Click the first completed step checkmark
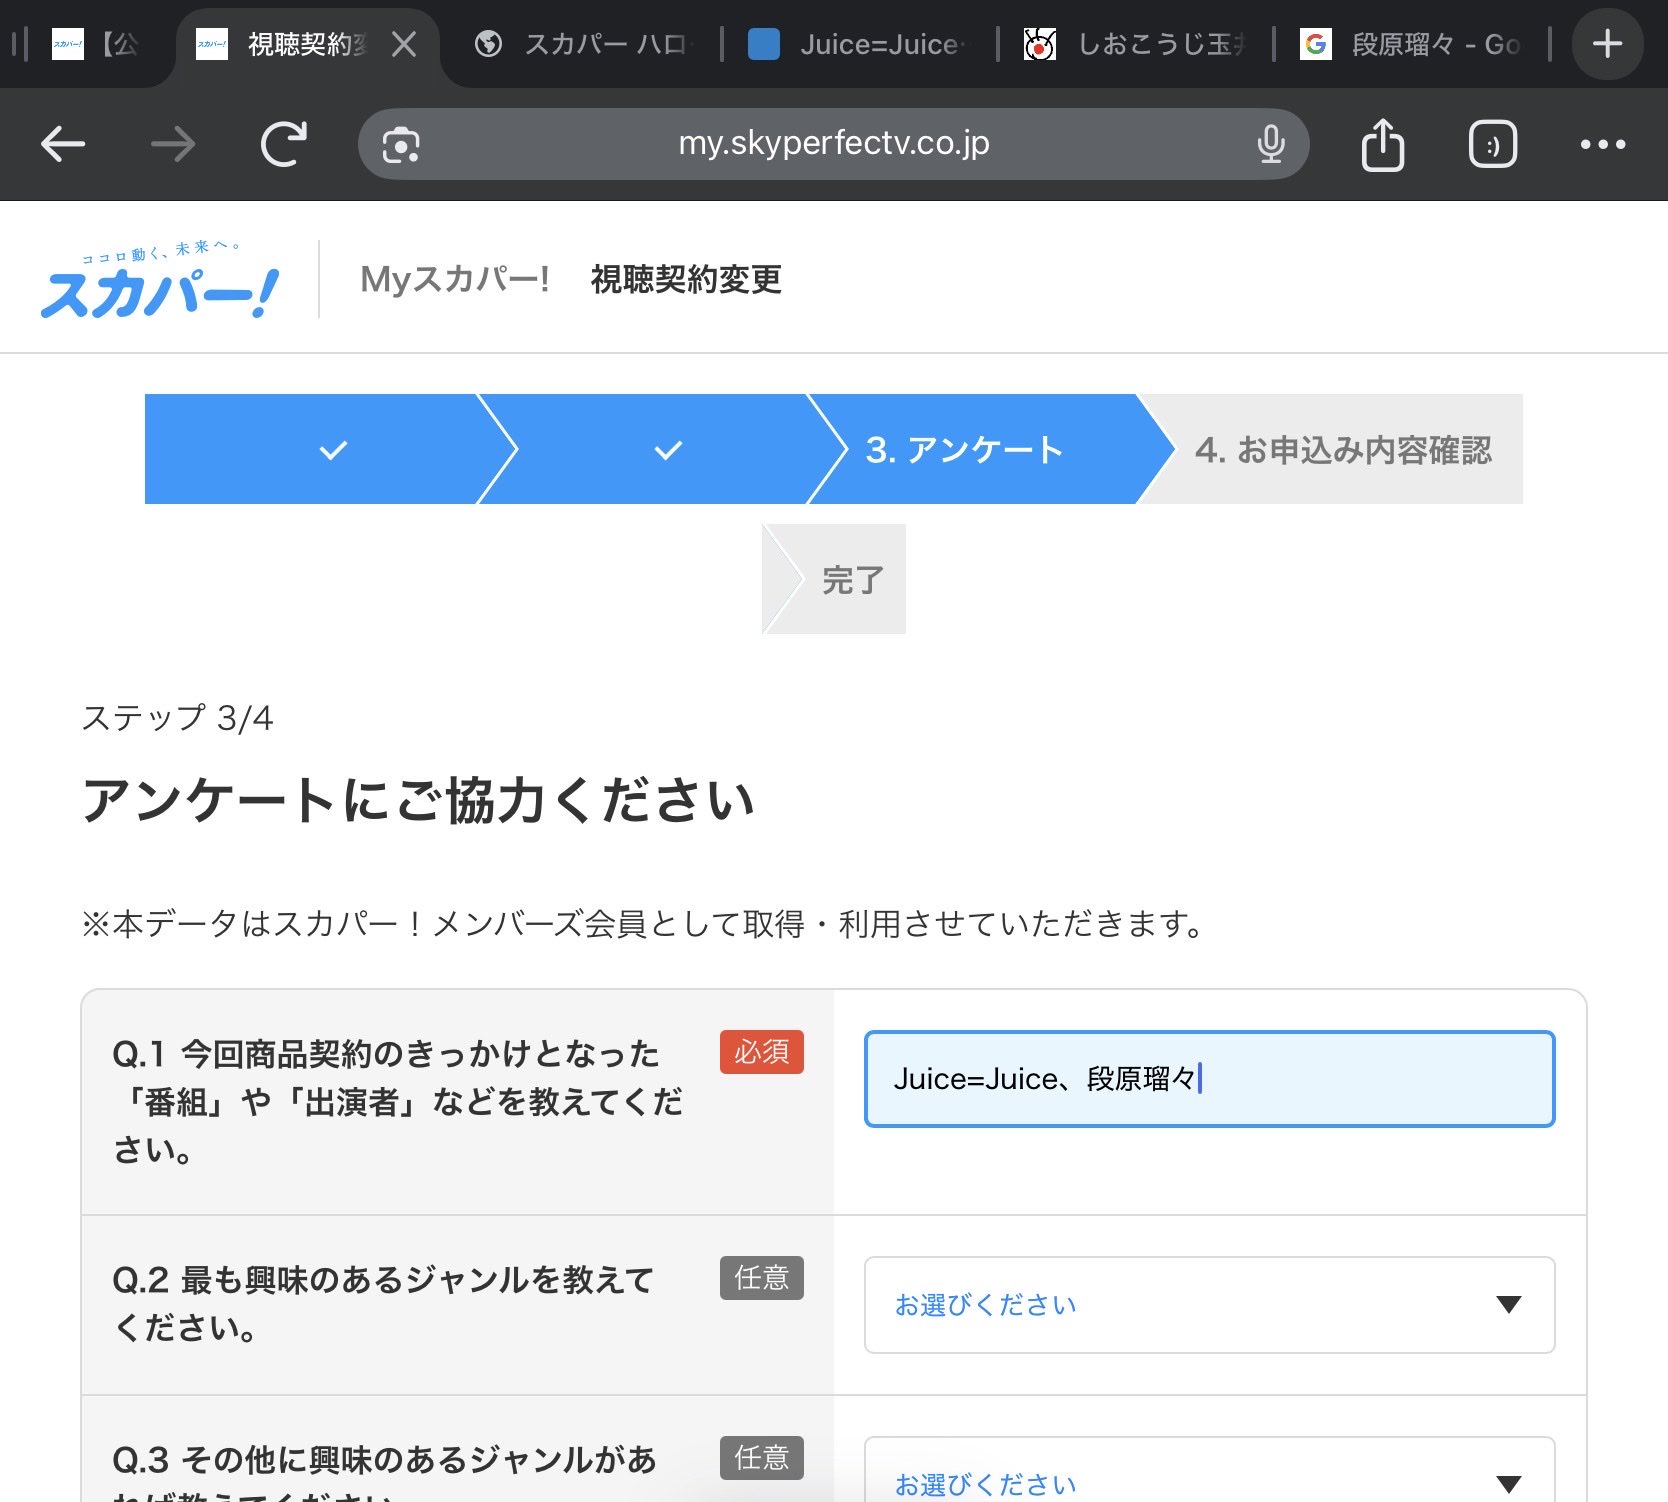The width and height of the screenshot is (1668, 1502). coord(333,450)
